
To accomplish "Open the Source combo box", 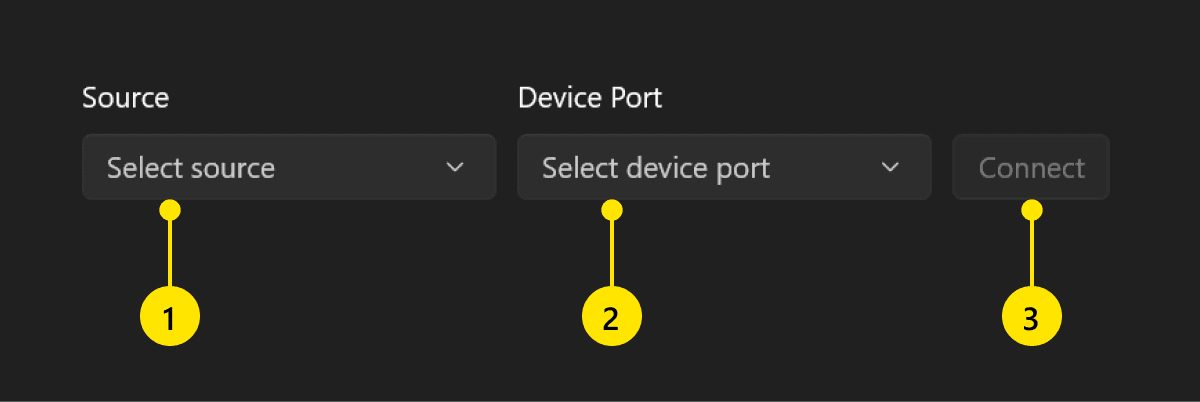I will (x=288, y=167).
